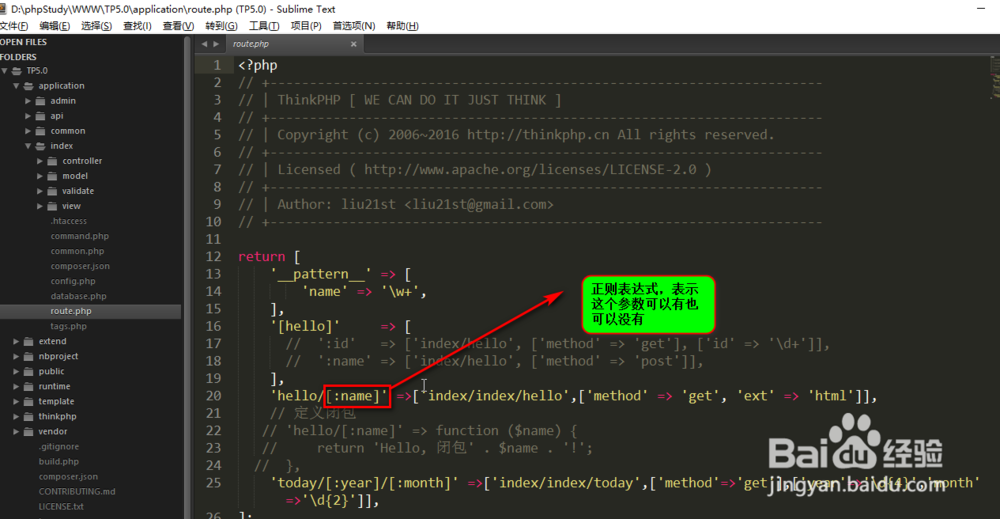
Task: Open database.php in sidebar
Action: [78, 296]
